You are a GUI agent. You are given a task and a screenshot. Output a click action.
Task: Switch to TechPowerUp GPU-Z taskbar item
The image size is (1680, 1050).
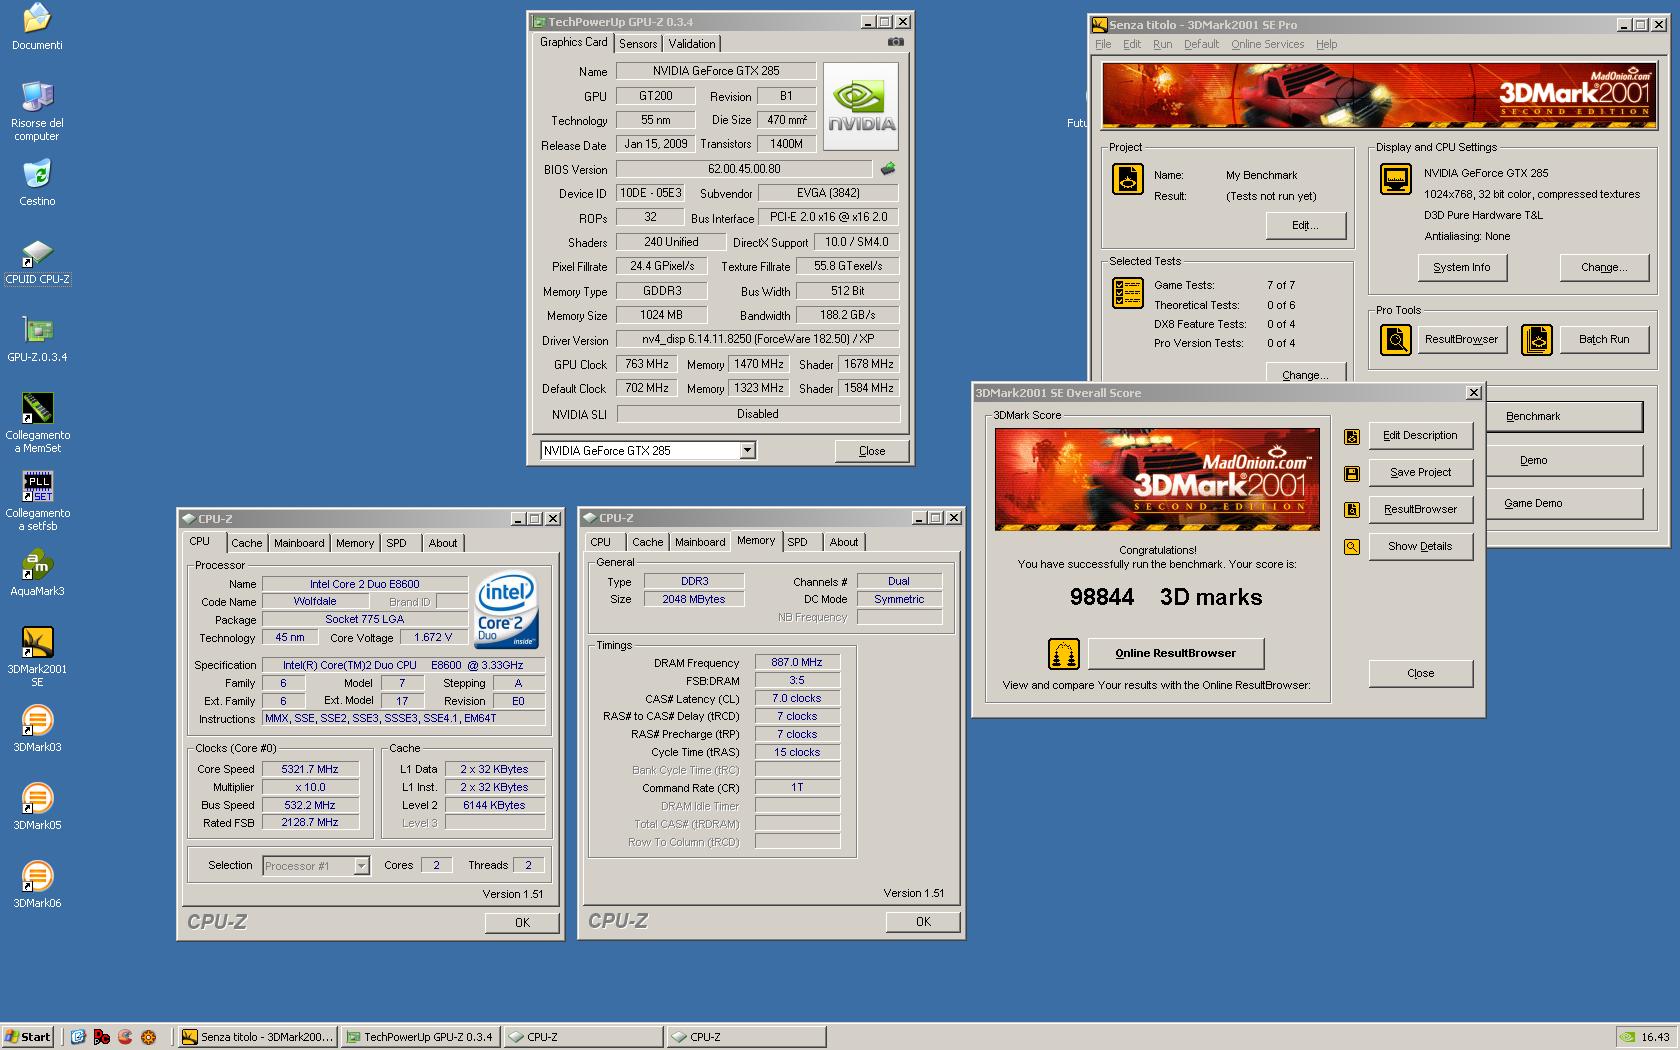(x=420, y=1037)
